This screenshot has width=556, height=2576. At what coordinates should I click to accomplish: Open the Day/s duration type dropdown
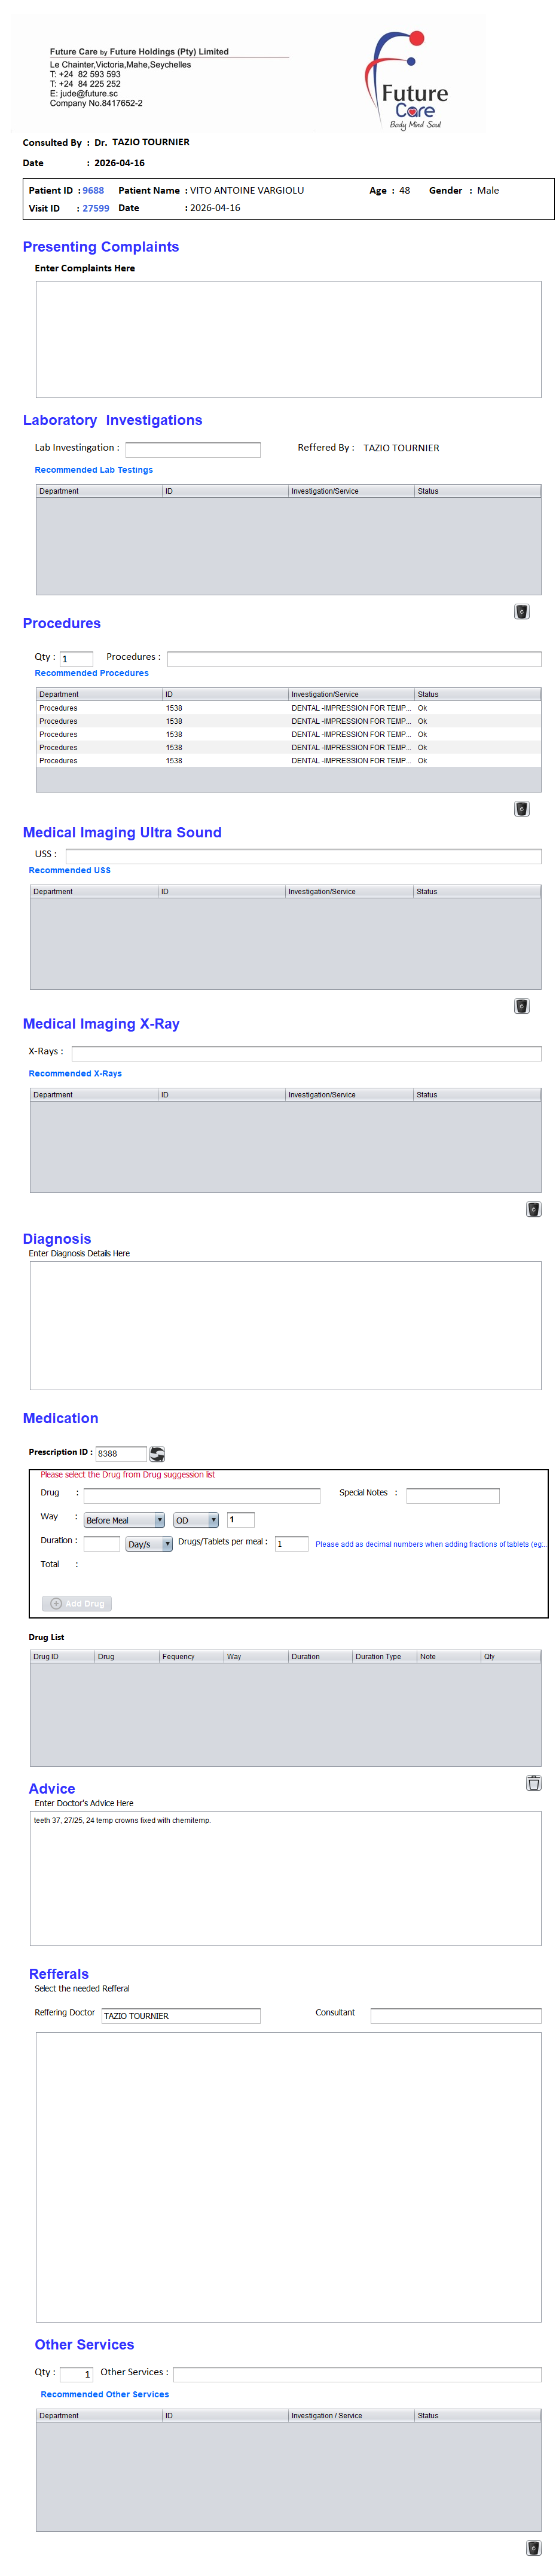[x=149, y=1543]
